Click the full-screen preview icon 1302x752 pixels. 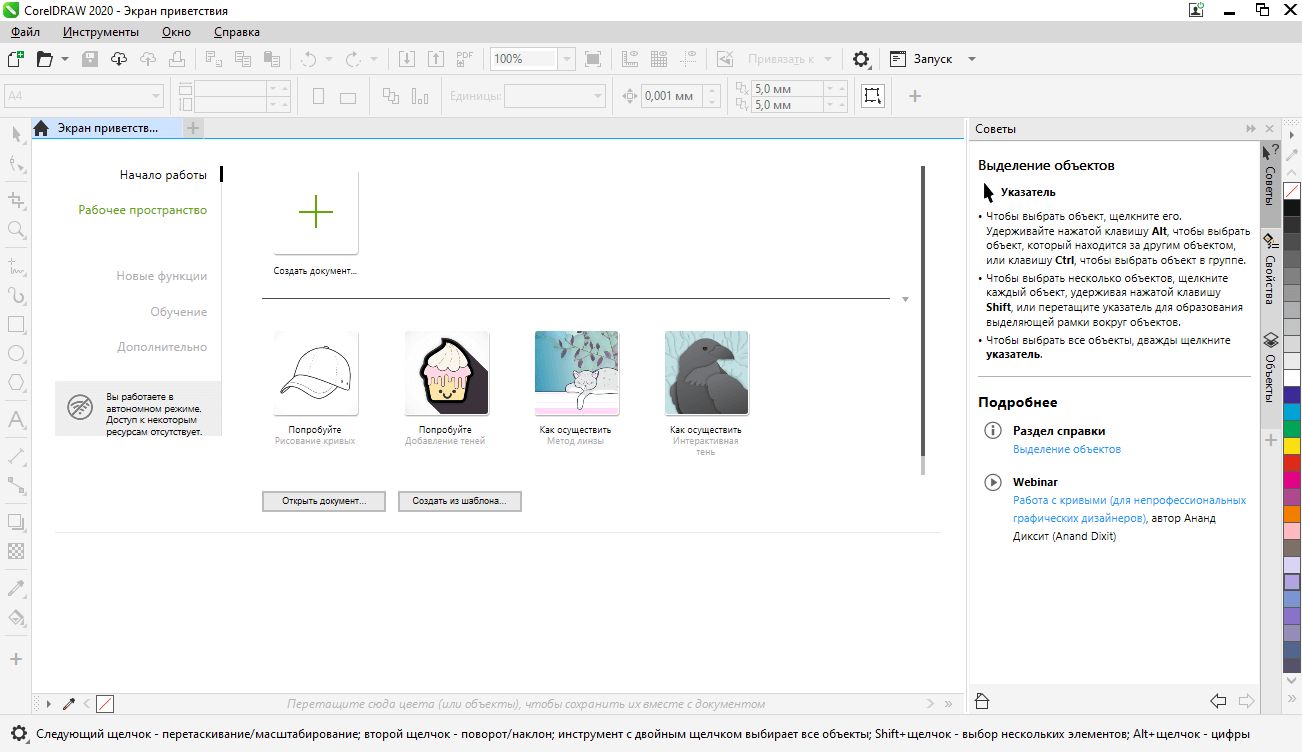point(593,59)
